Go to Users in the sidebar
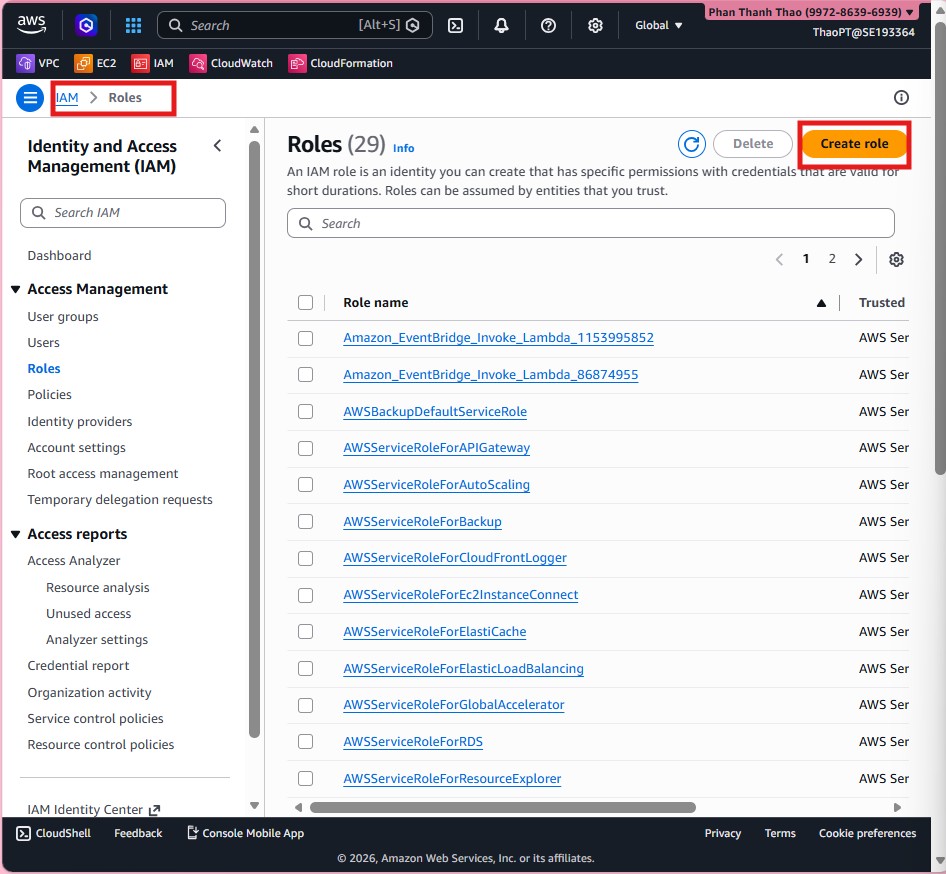The image size is (946, 874). [44, 343]
